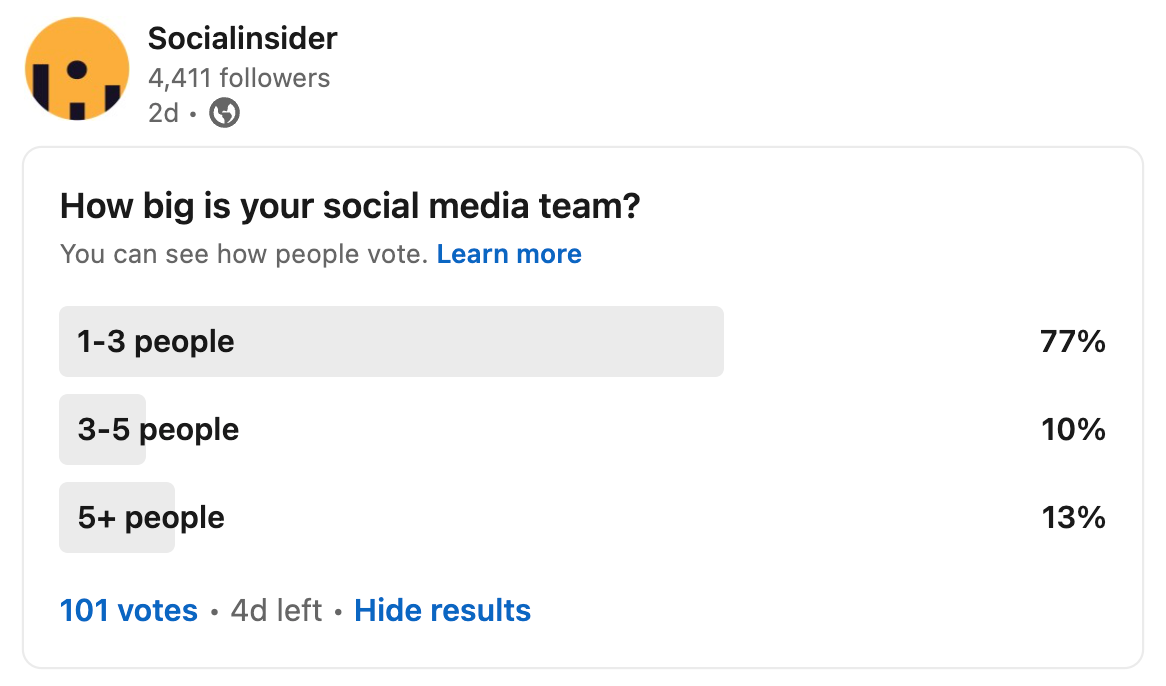Open the Socialinsider orange logo avatar
The width and height of the screenshot is (1166, 686).
[77, 68]
